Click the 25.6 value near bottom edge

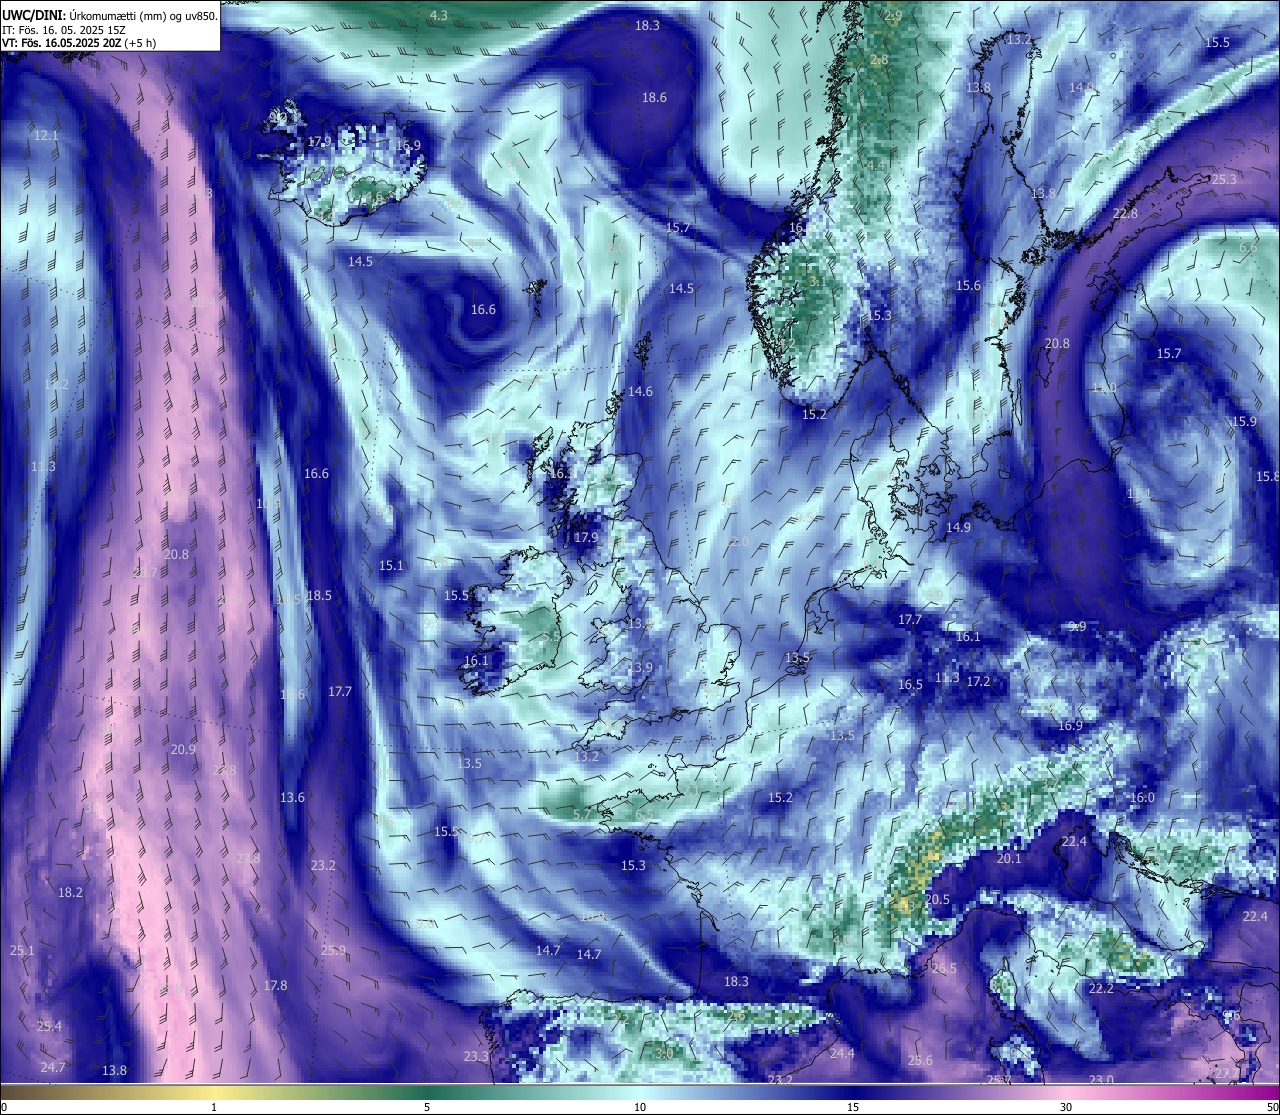(920, 1060)
